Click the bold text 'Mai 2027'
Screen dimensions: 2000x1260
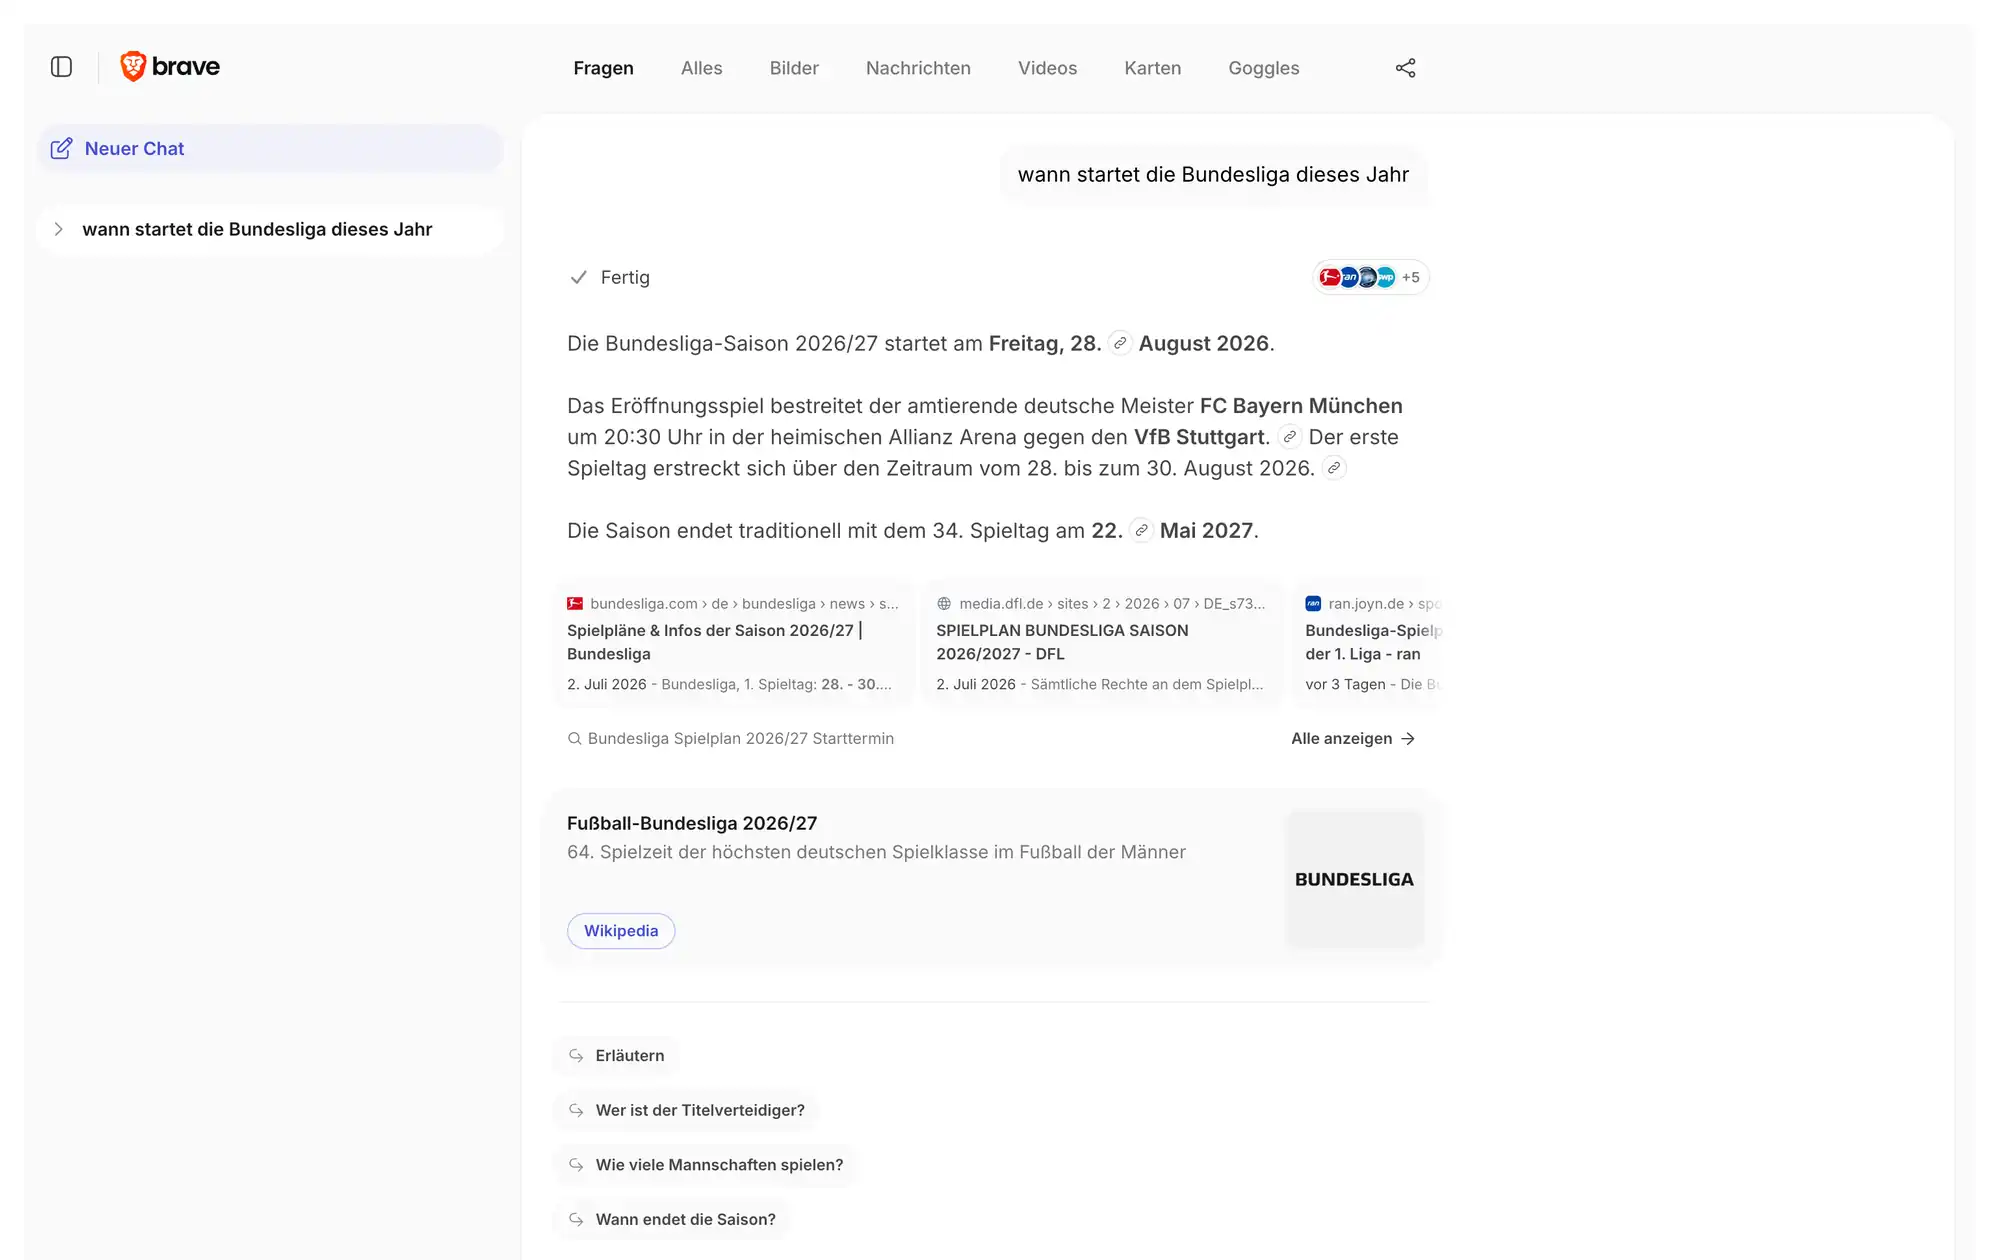pos(1206,531)
